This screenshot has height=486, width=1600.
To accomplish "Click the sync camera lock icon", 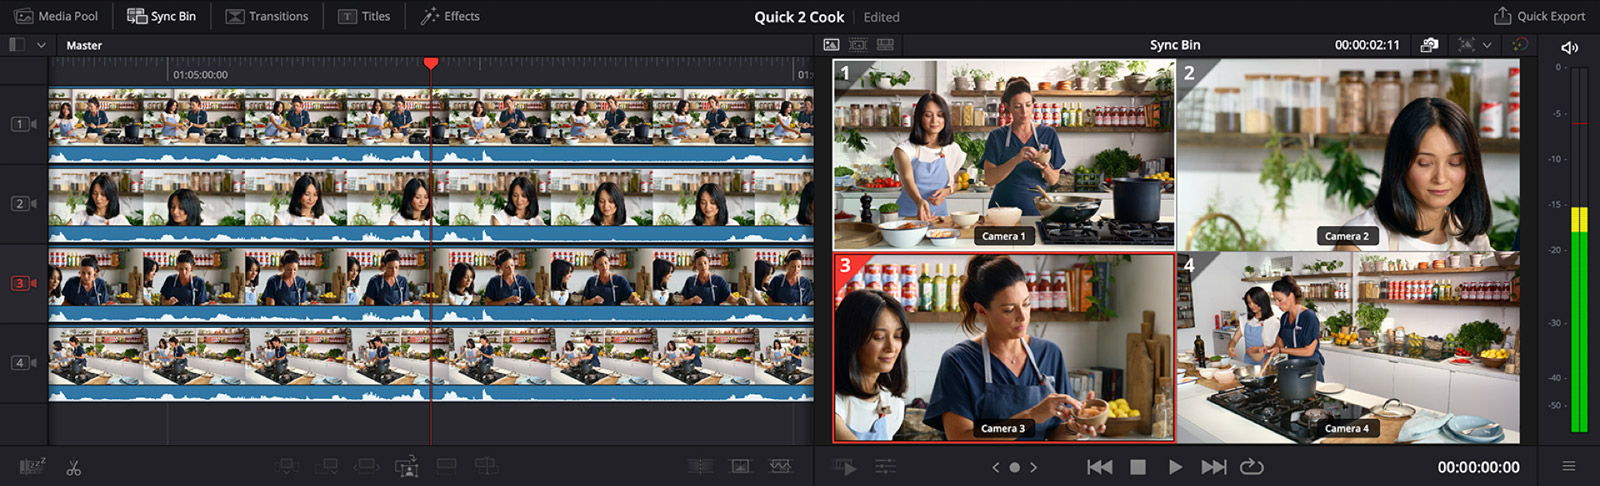I will click(x=1429, y=45).
